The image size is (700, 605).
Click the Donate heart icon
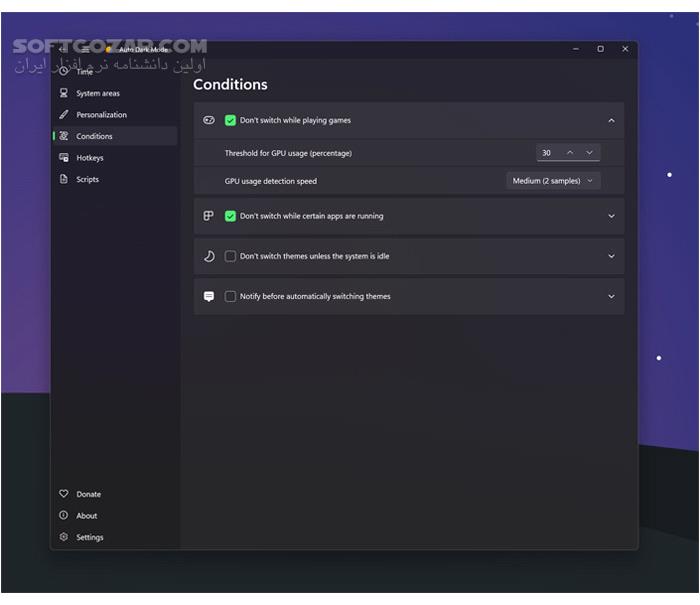coord(64,493)
